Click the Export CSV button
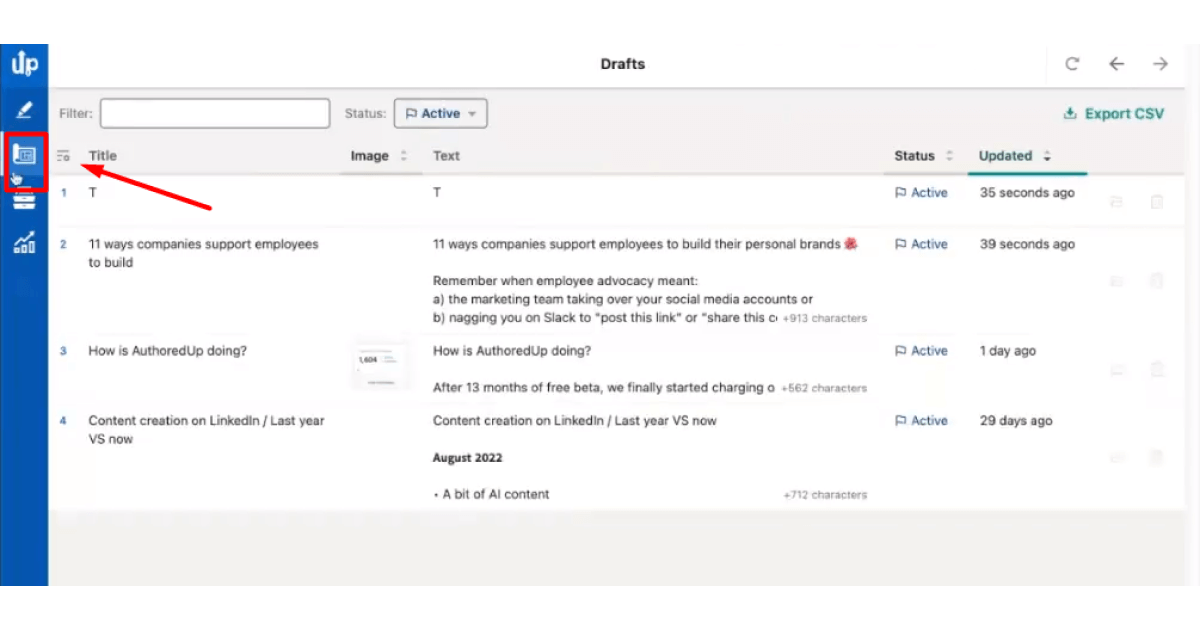 (1113, 114)
